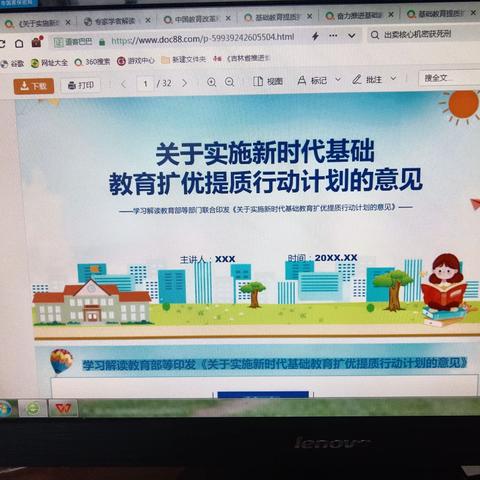Image resolution: width=480 pixels, height=480 pixels.
Task: Click the slide title 关于实施新时代基础
Action: click(265, 153)
